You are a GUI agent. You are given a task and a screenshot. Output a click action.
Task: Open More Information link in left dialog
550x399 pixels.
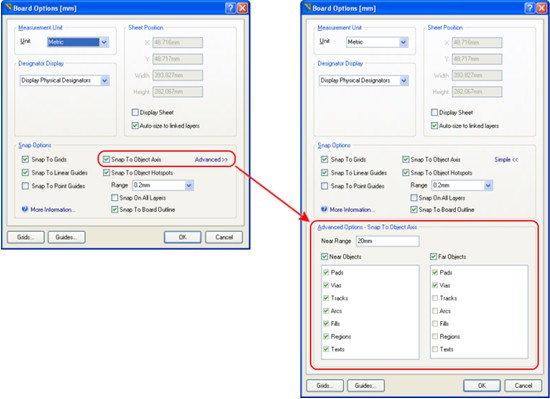click(53, 210)
